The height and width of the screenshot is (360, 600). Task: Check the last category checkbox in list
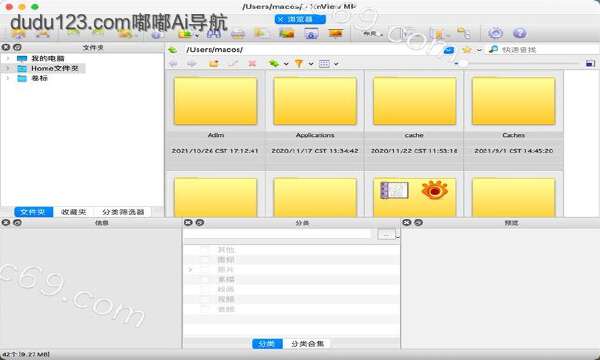tap(205, 309)
